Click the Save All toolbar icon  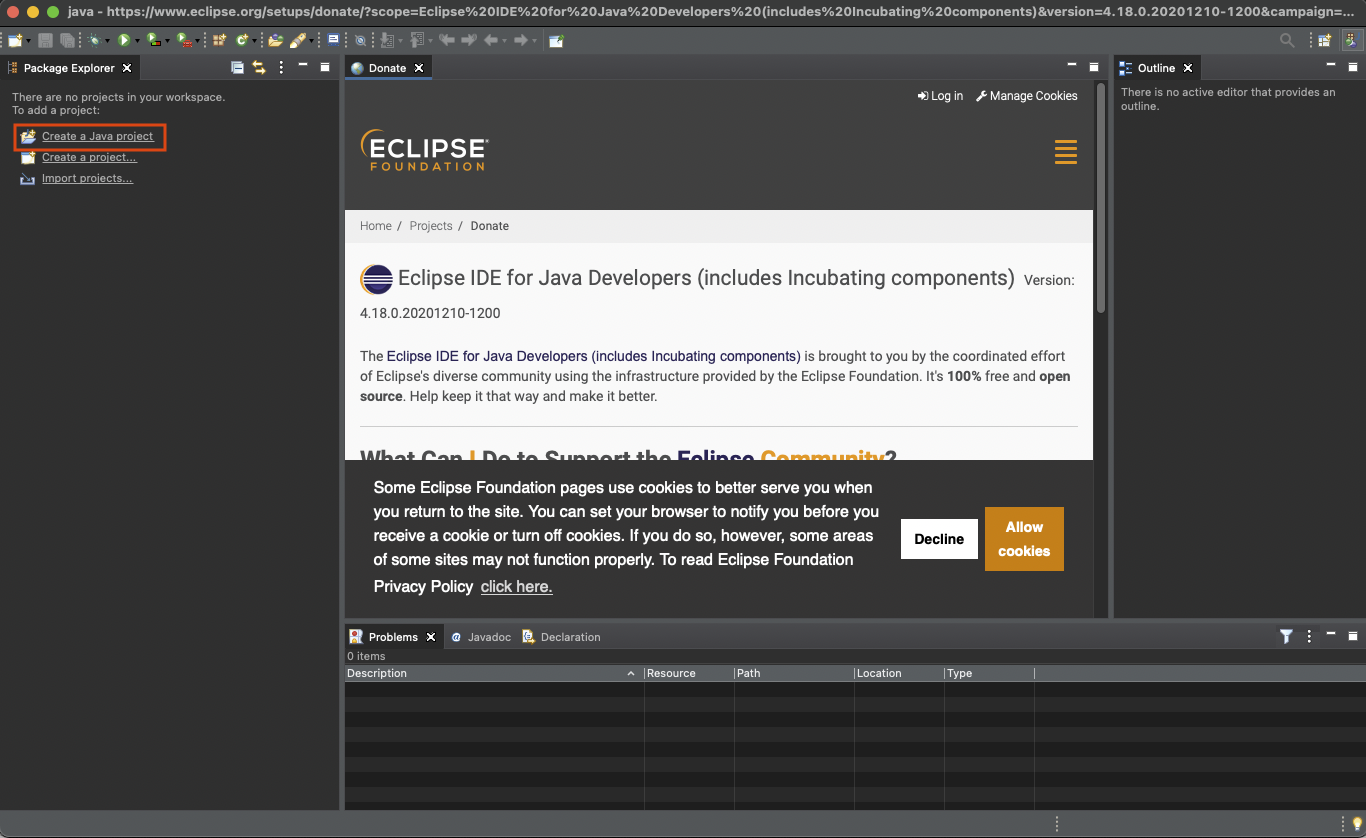click(x=68, y=41)
